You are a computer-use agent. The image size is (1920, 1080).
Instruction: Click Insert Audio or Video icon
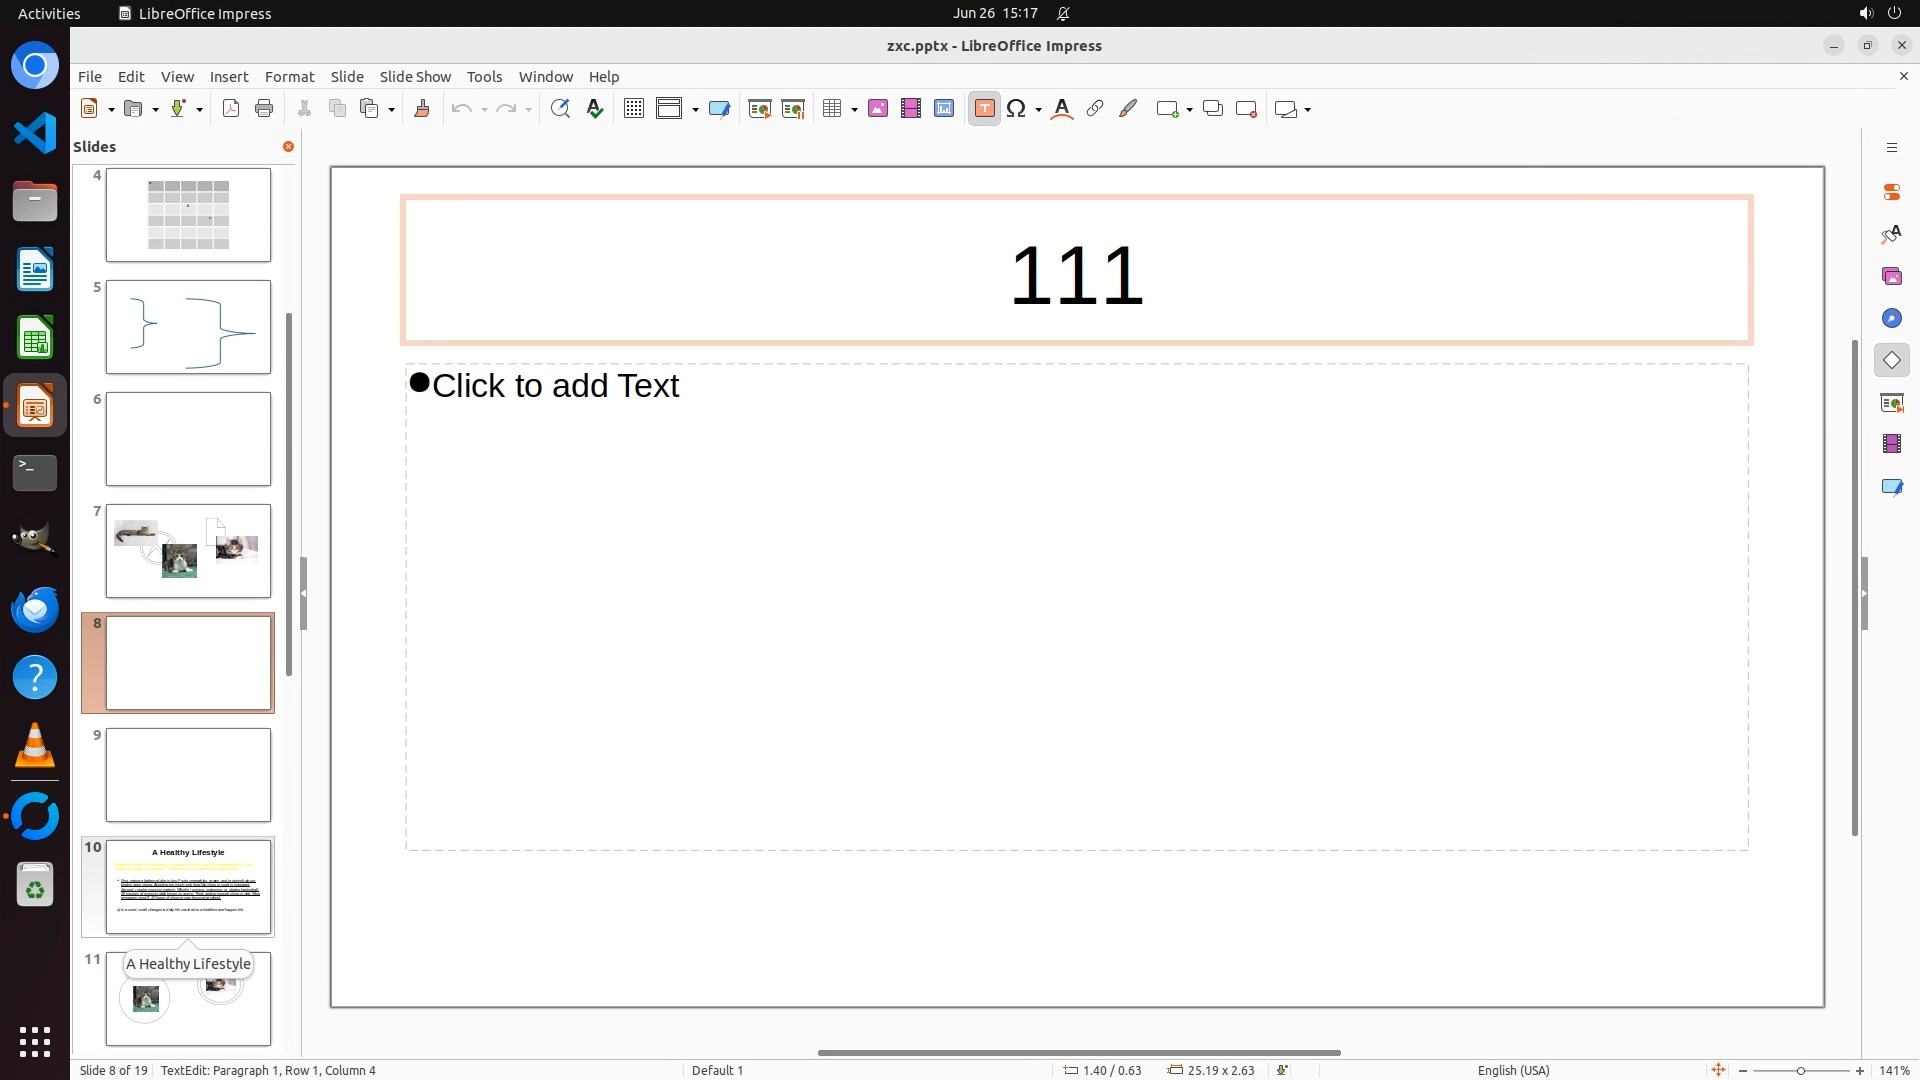pyautogui.click(x=911, y=109)
